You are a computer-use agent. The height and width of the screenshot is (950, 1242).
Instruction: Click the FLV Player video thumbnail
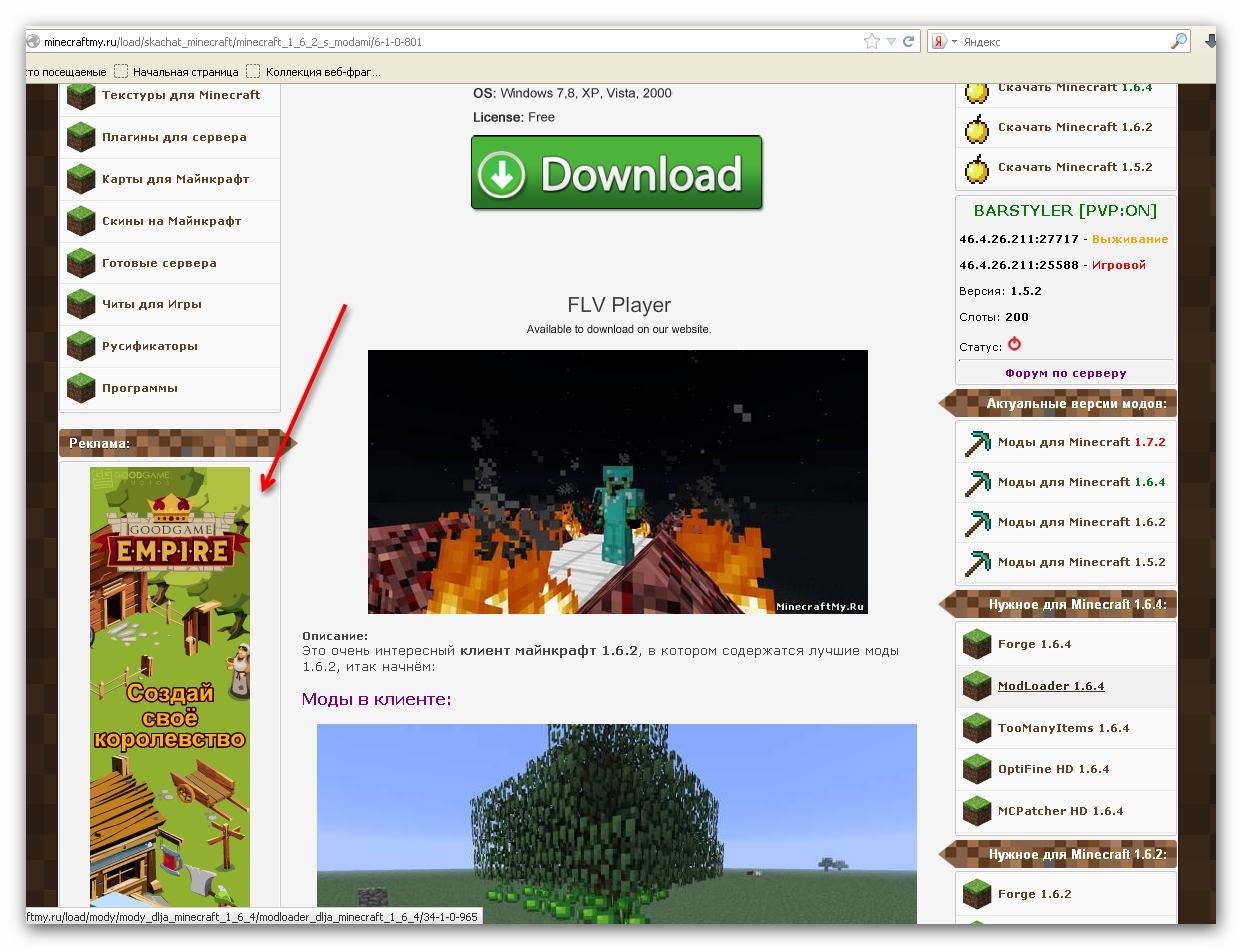618,482
